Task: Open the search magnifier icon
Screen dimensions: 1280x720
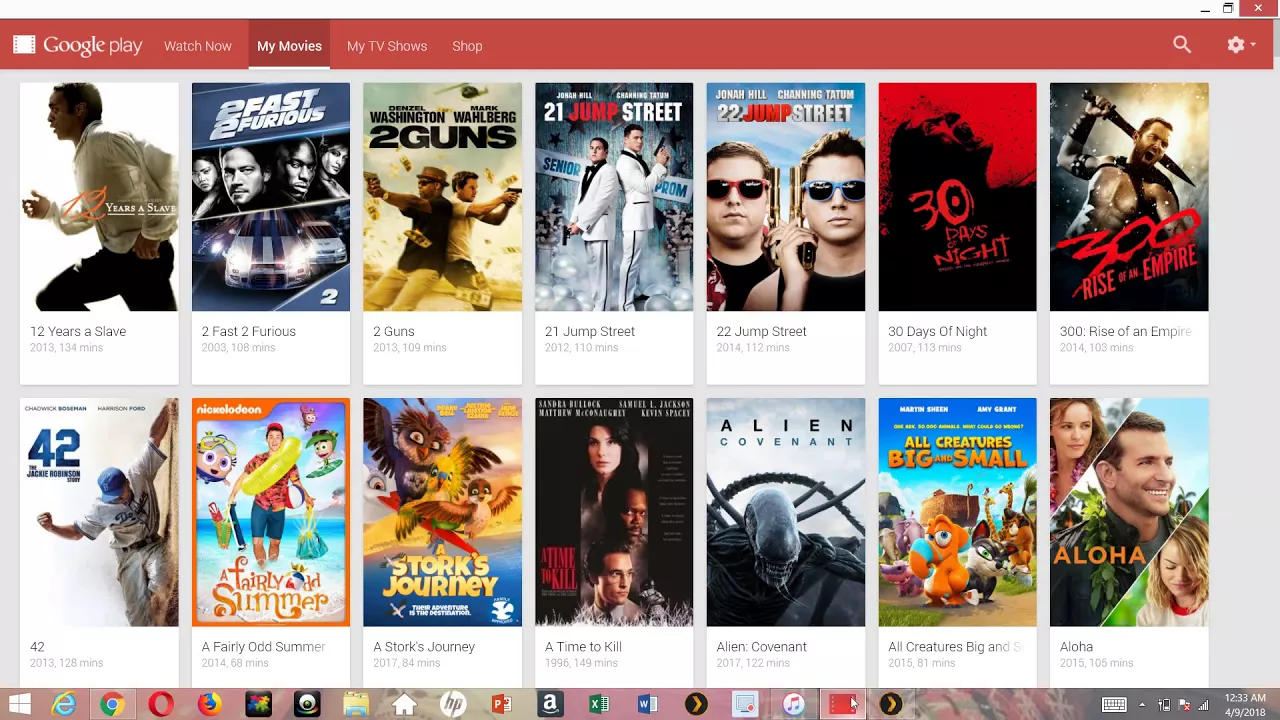Action: pyautogui.click(x=1182, y=44)
